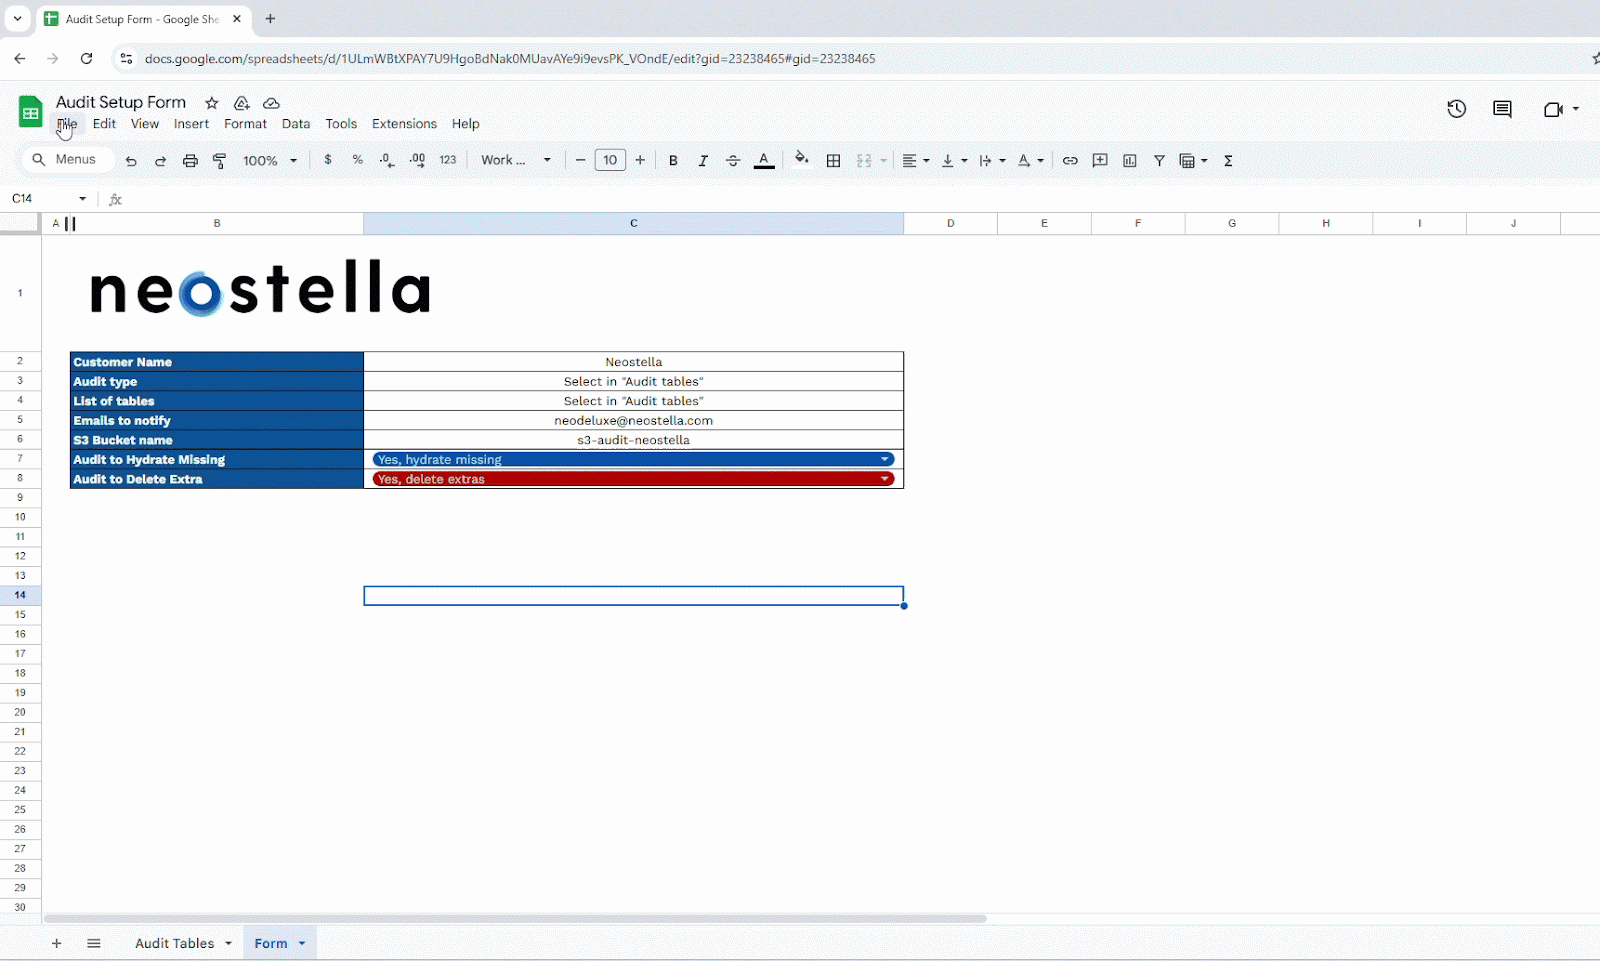
Task: Expand the 'Yes, delete extras' dropdown
Action: coord(885,479)
